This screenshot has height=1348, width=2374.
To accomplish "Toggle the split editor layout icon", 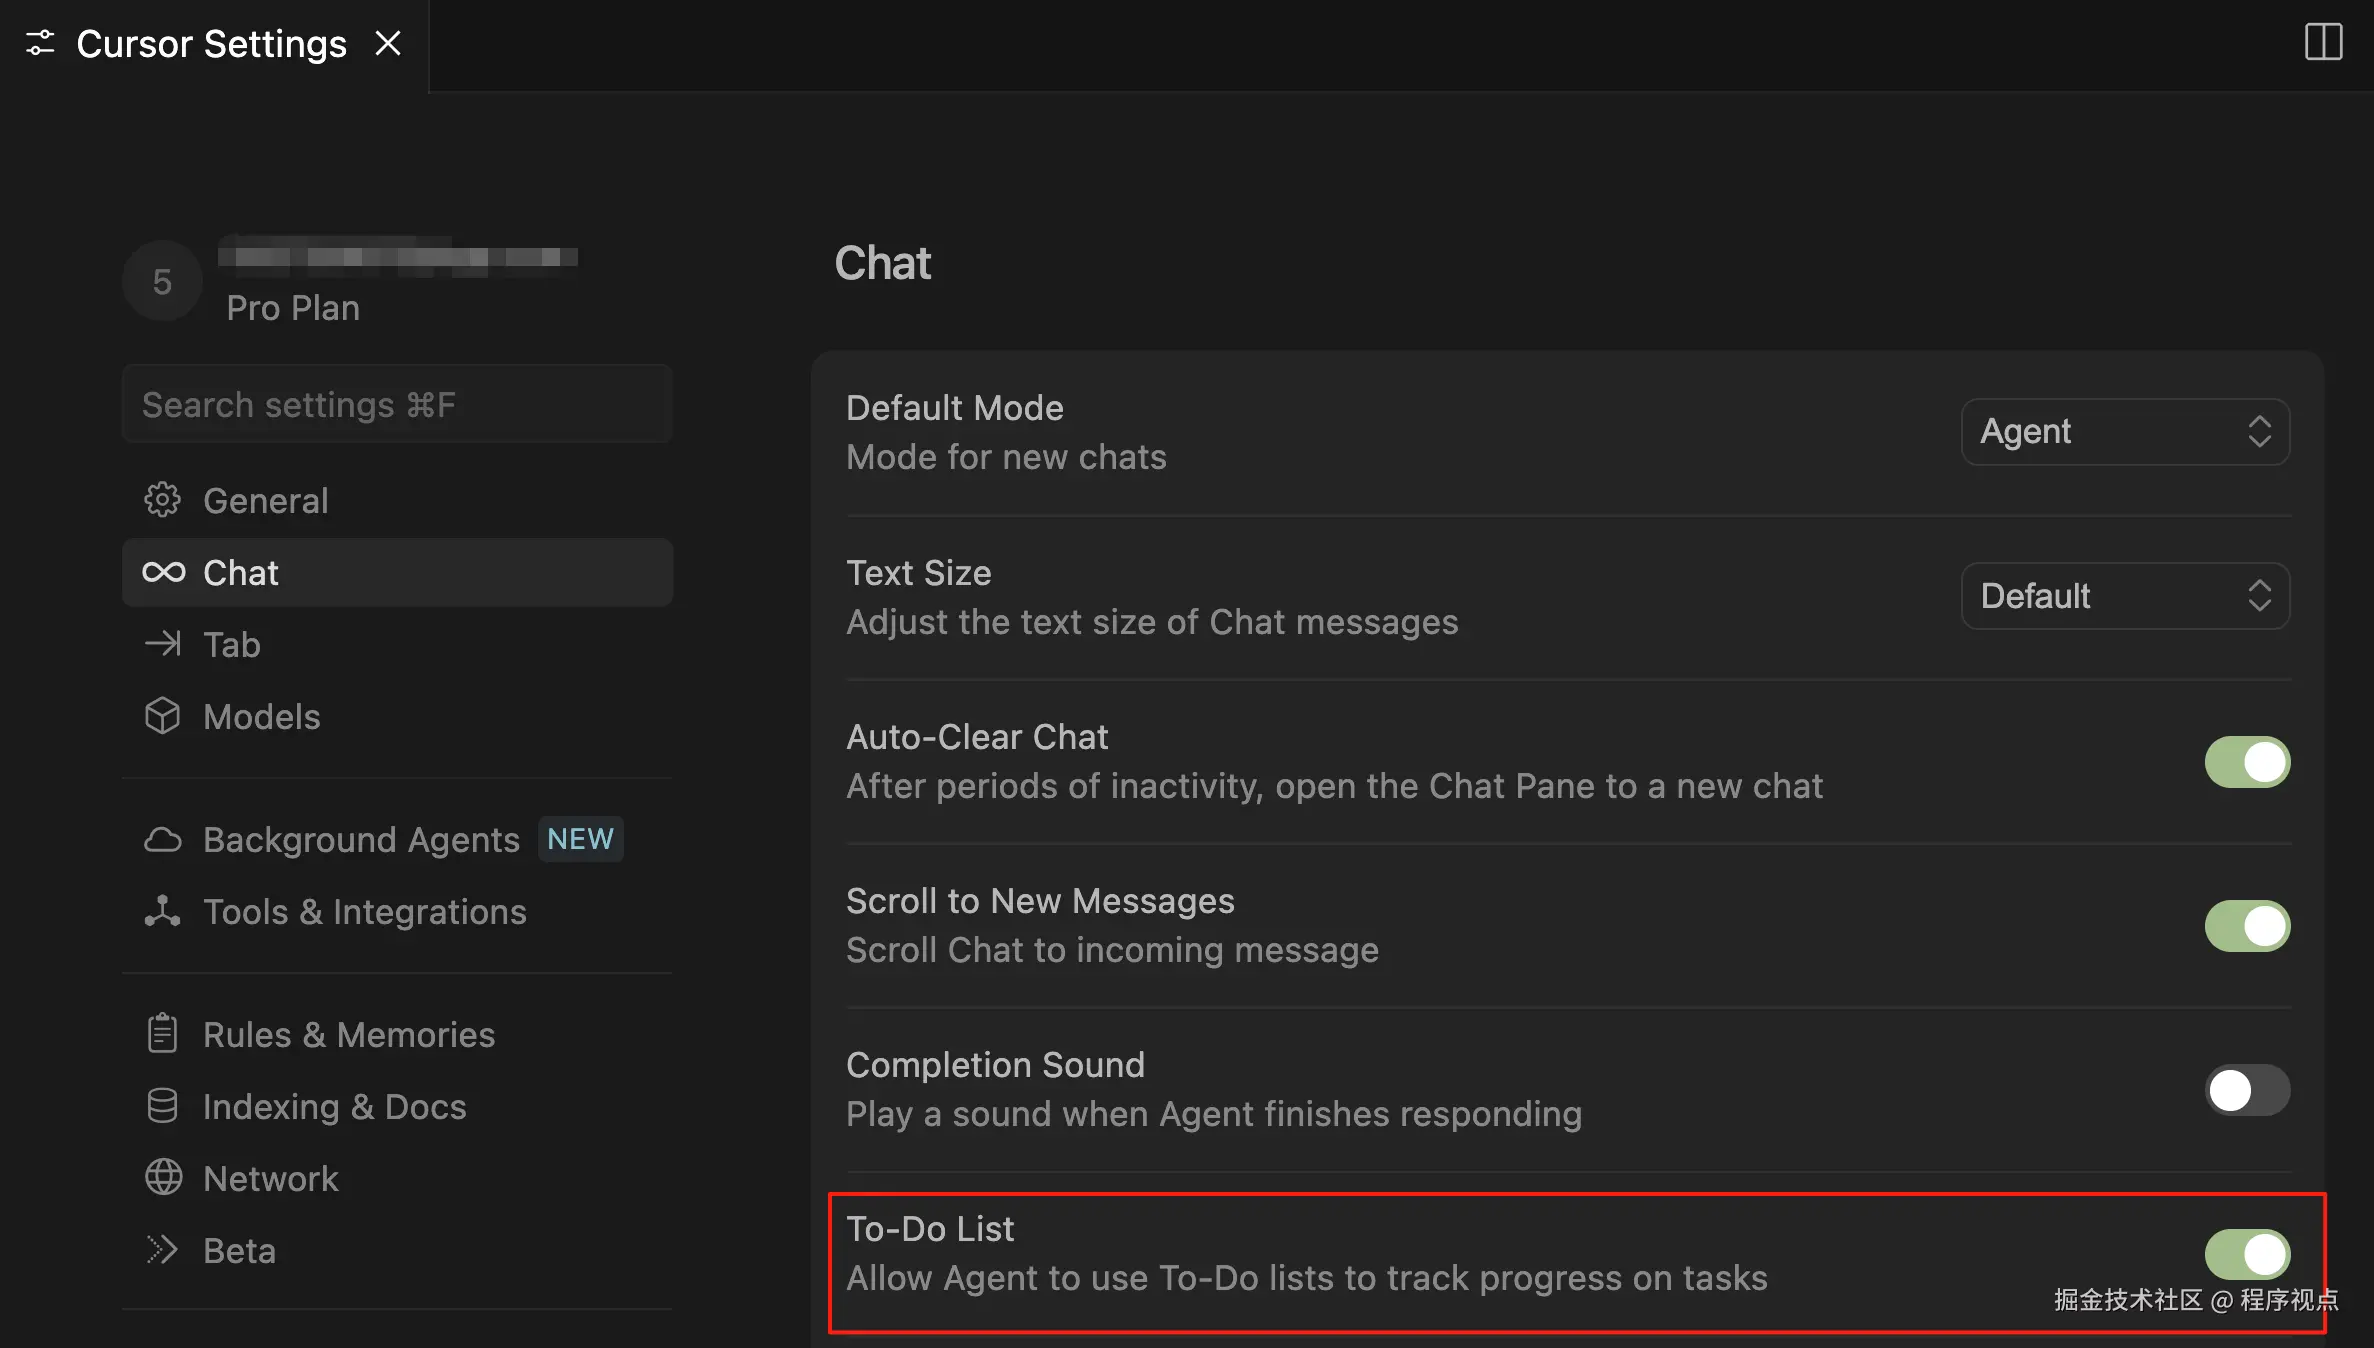I will [2323, 43].
